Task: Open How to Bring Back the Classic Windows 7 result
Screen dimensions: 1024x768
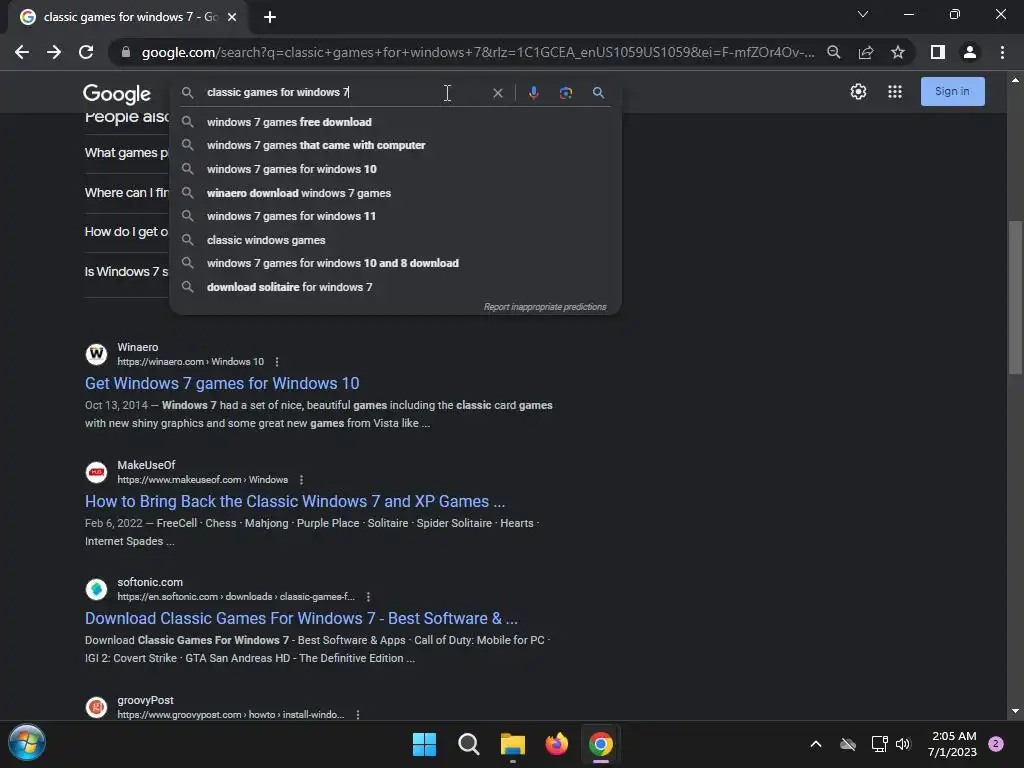Action: click(x=295, y=502)
